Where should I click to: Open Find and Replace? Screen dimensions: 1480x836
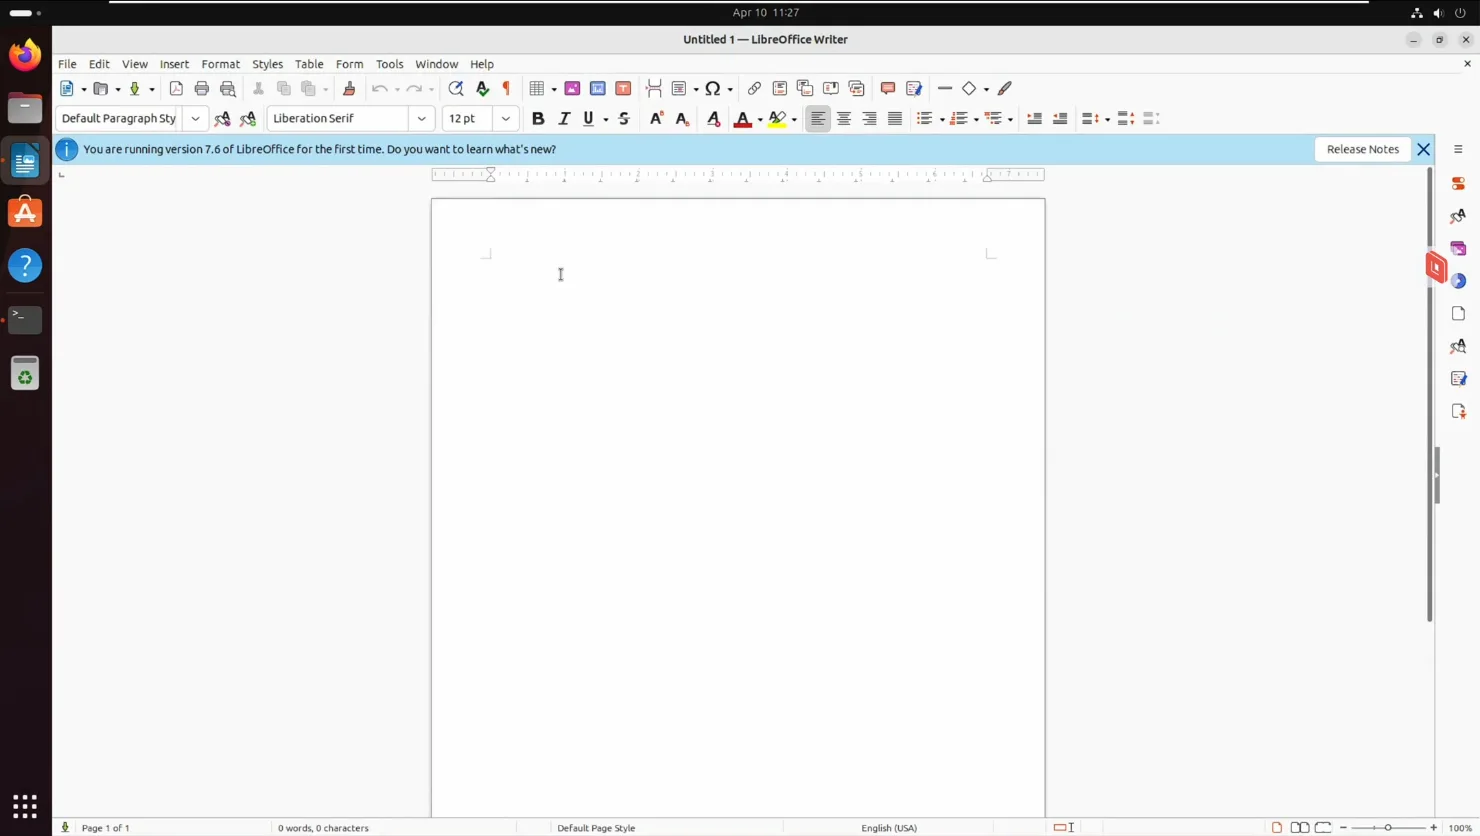coord(456,89)
